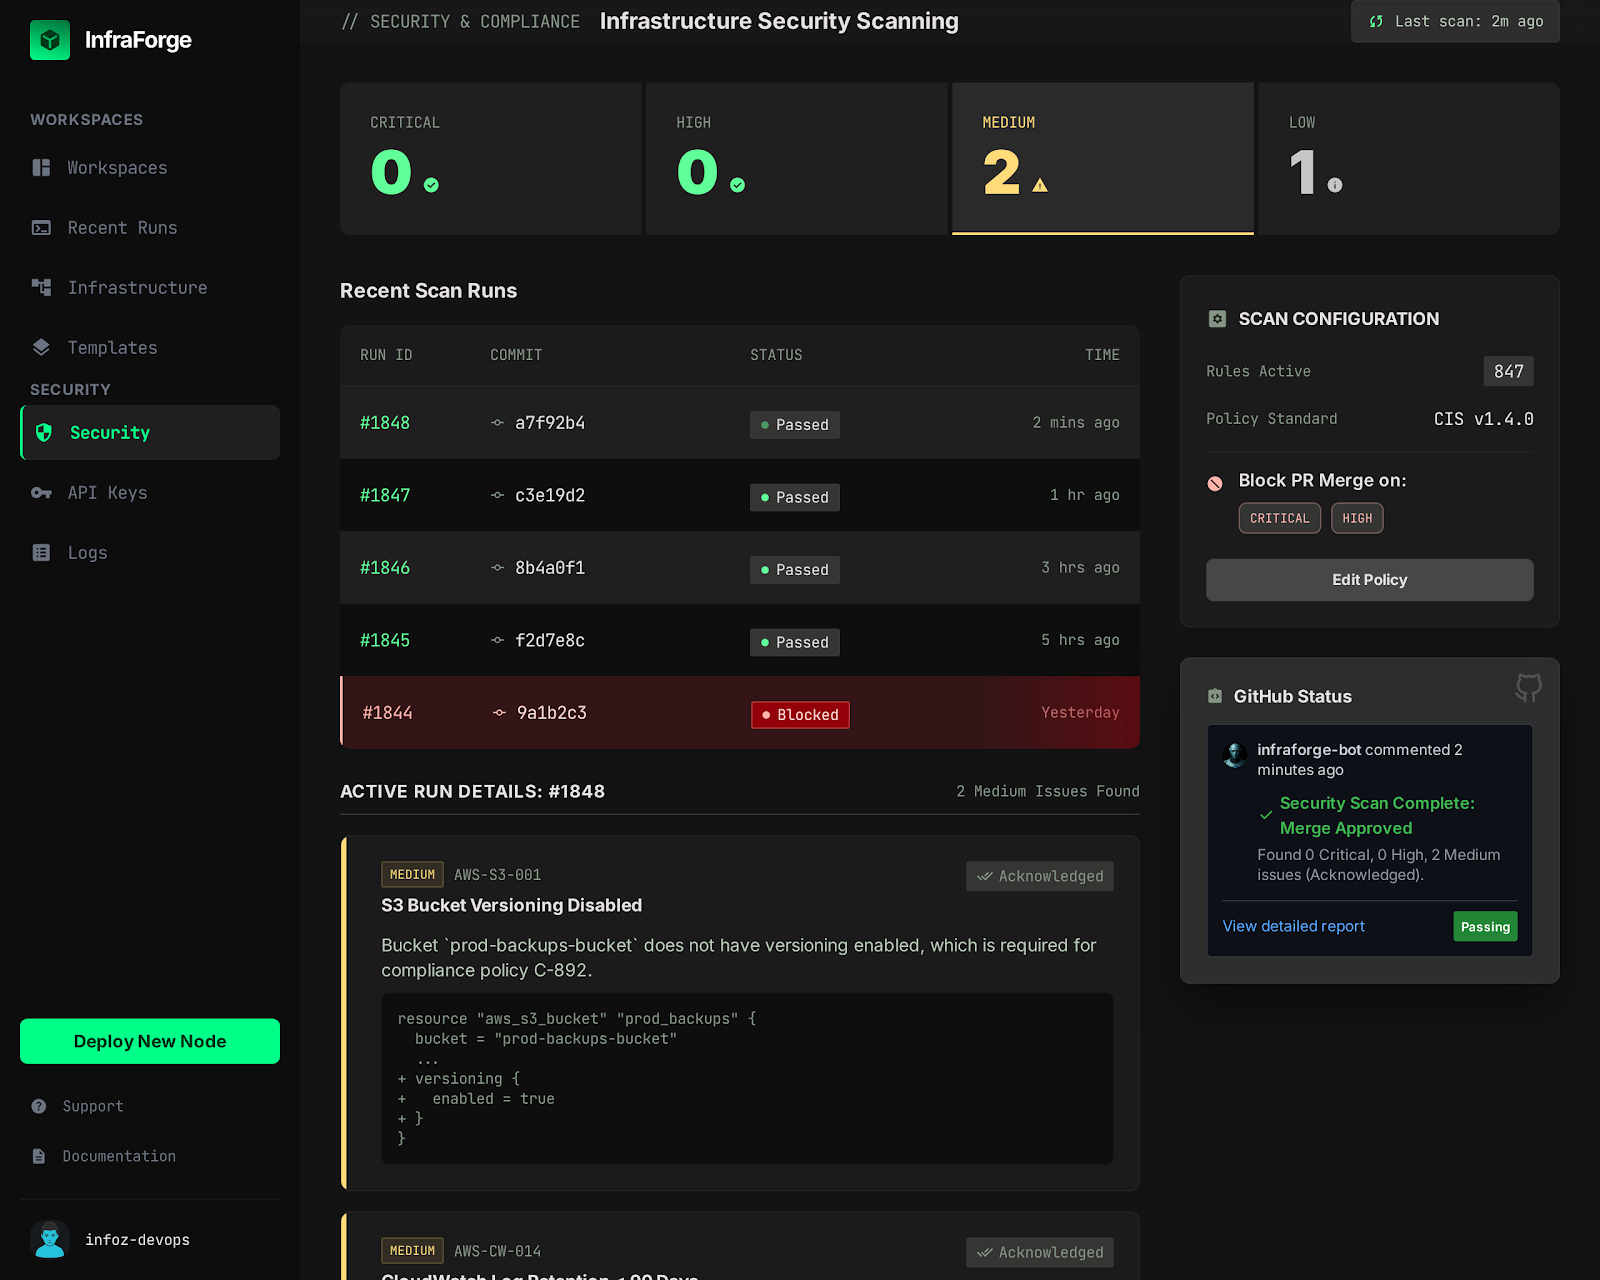Click the Infrastructure tree icon
The height and width of the screenshot is (1280, 1600).
41,288
